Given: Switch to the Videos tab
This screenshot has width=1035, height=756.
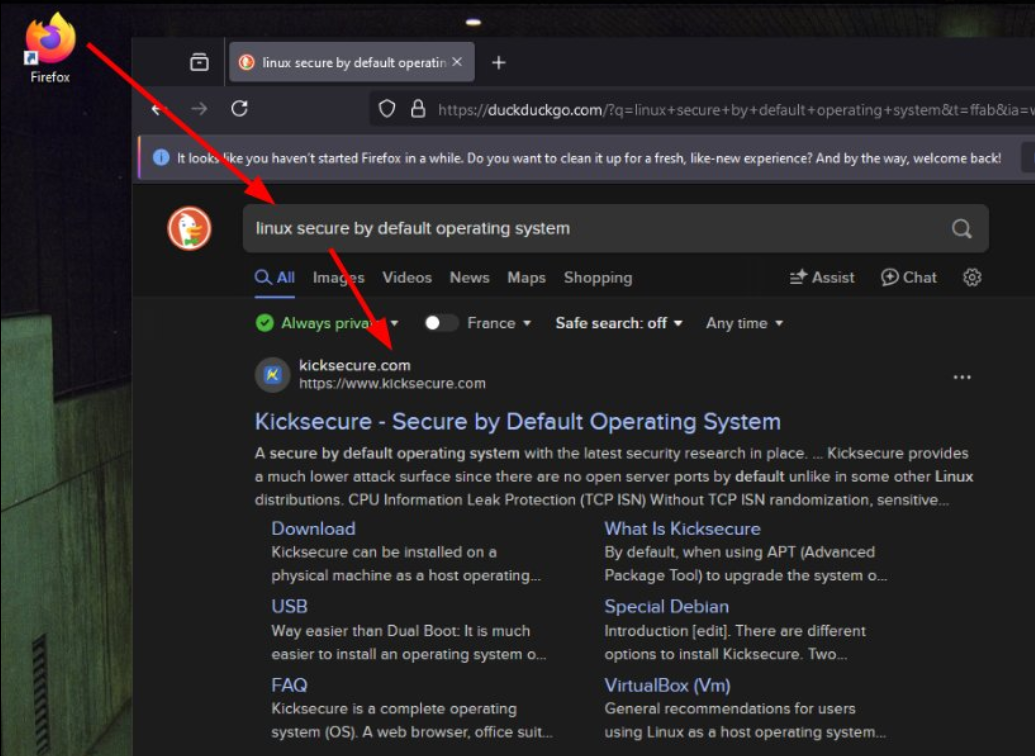Looking at the screenshot, I should (407, 278).
